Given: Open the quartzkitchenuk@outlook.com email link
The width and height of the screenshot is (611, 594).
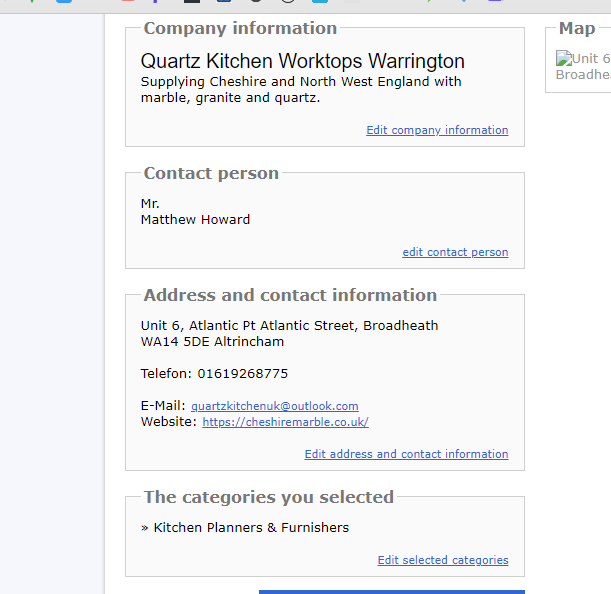Looking at the screenshot, I should coord(275,406).
